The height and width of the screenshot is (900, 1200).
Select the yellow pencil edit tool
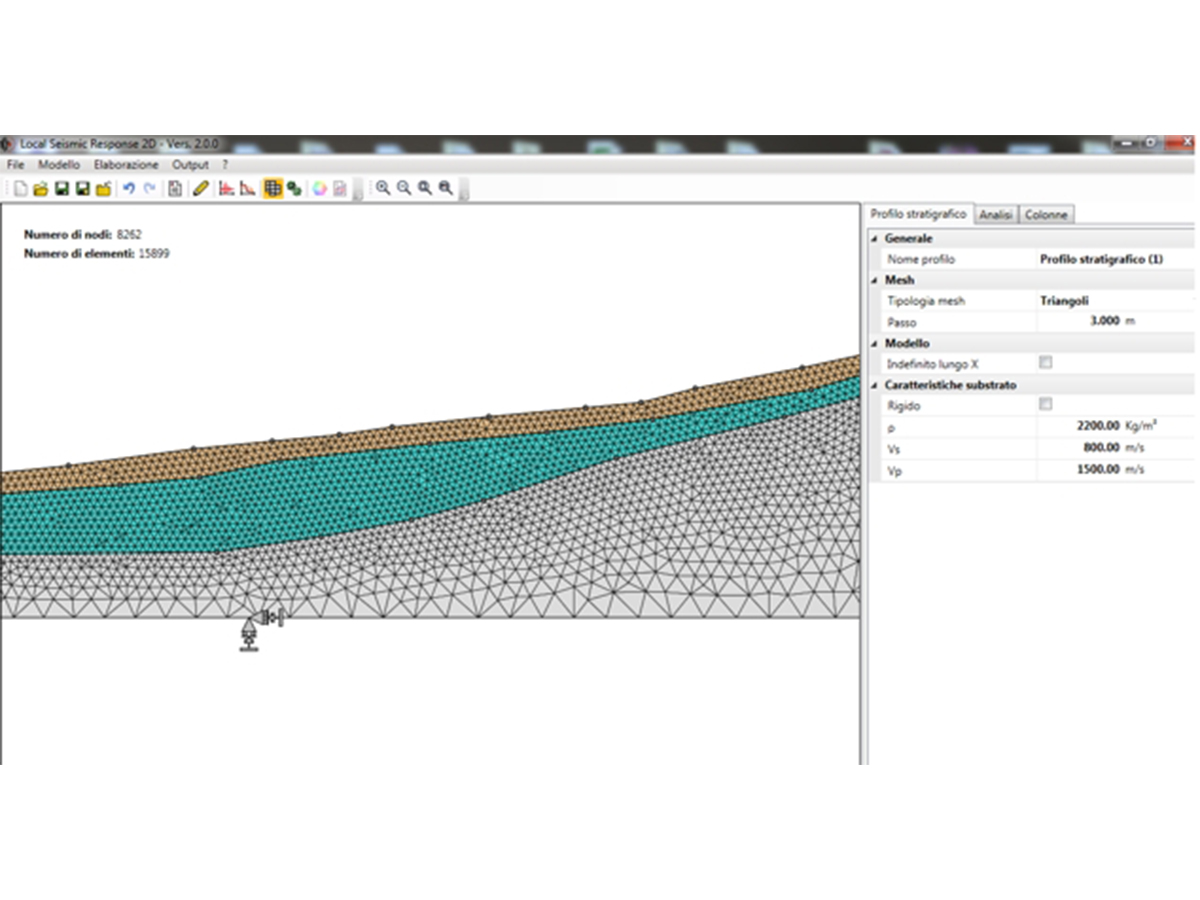pos(201,188)
